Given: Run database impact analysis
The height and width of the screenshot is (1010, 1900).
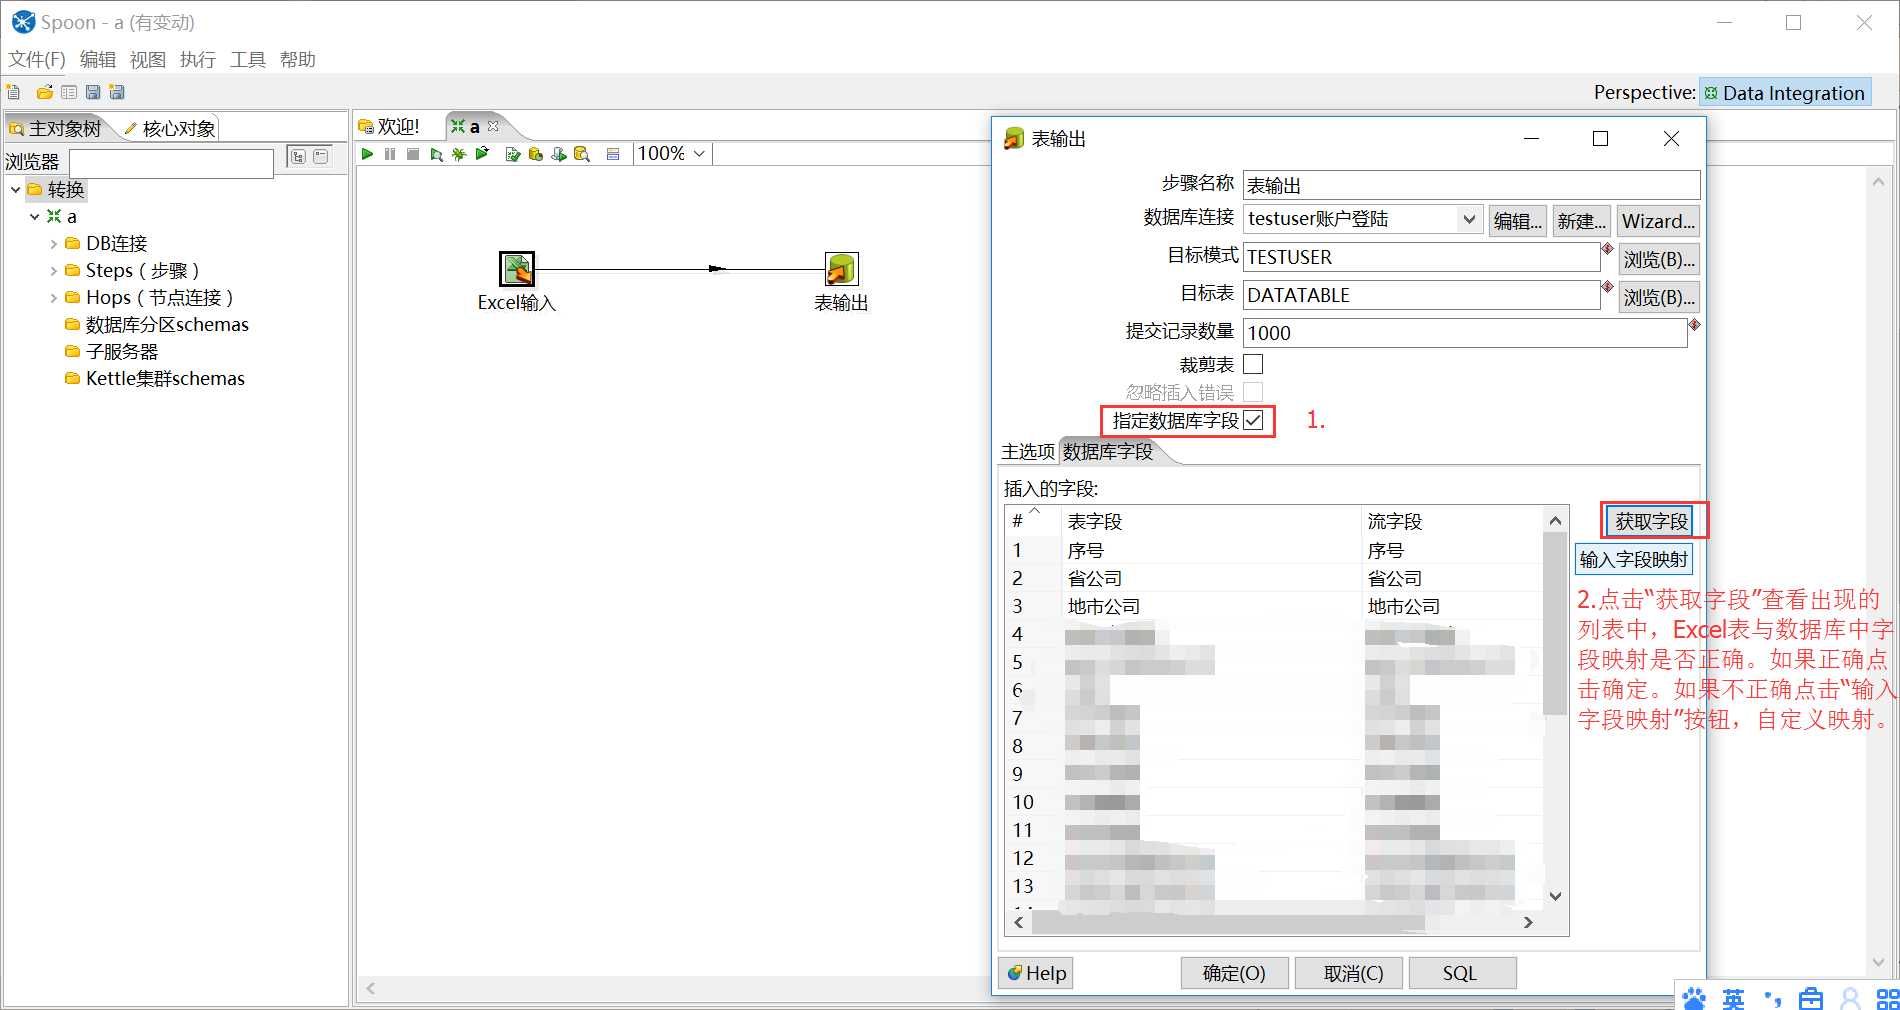Looking at the screenshot, I should 536,154.
